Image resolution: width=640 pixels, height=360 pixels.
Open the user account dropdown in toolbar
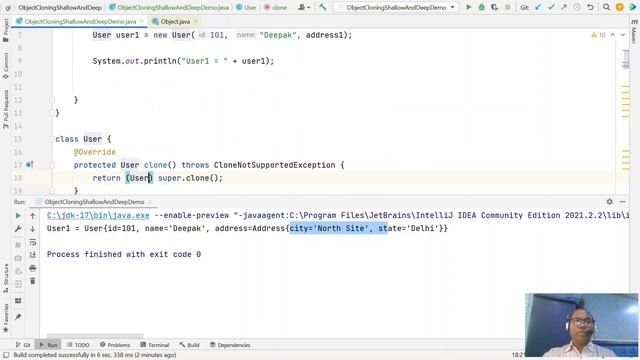[304, 7]
